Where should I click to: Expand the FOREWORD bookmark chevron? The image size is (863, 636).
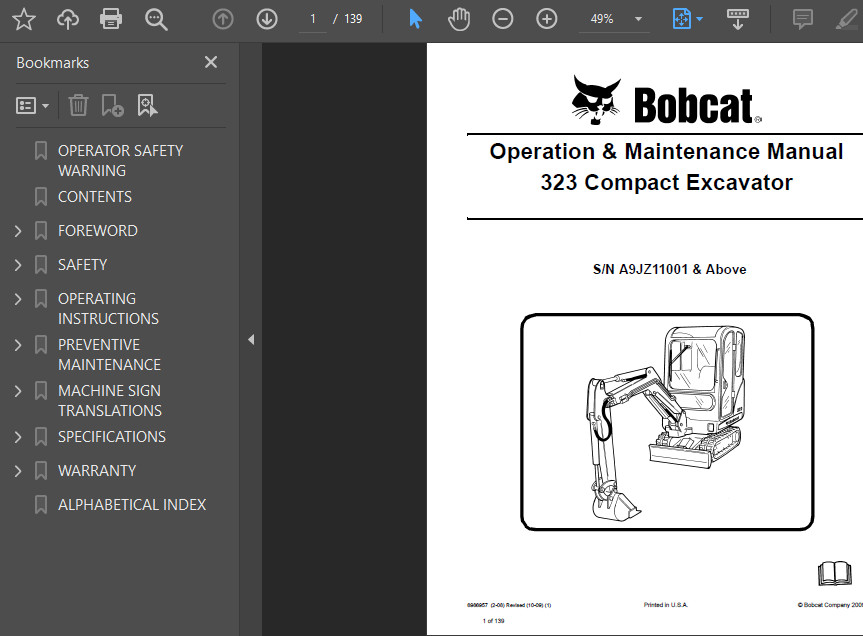pyautogui.click(x=18, y=231)
